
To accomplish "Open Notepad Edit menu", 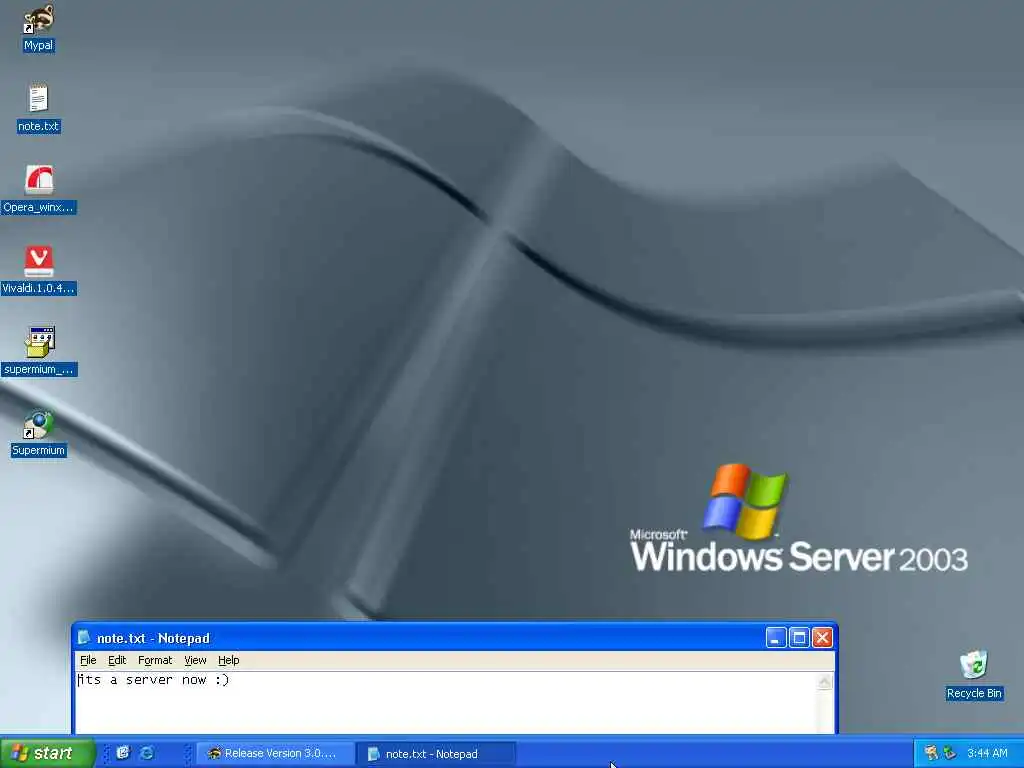I will (x=117, y=660).
